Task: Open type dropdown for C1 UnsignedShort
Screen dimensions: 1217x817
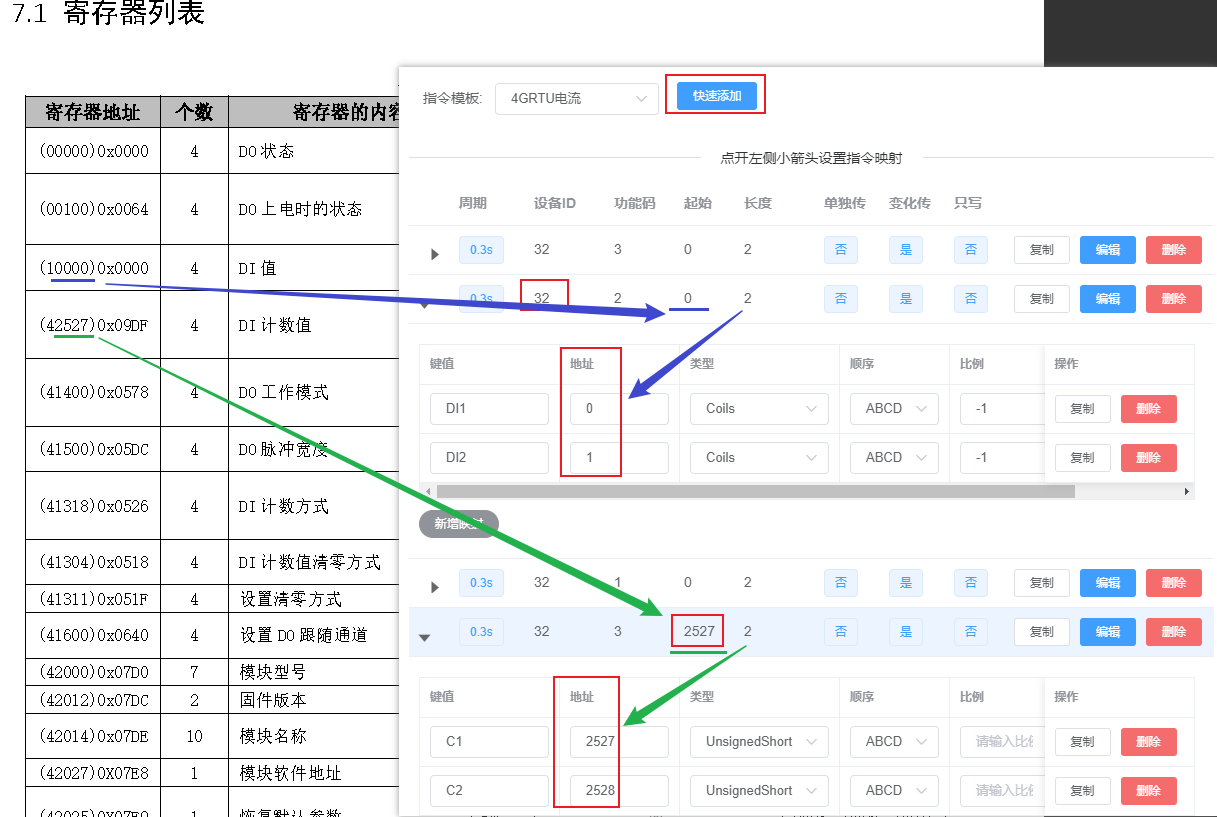Action: click(x=759, y=741)
